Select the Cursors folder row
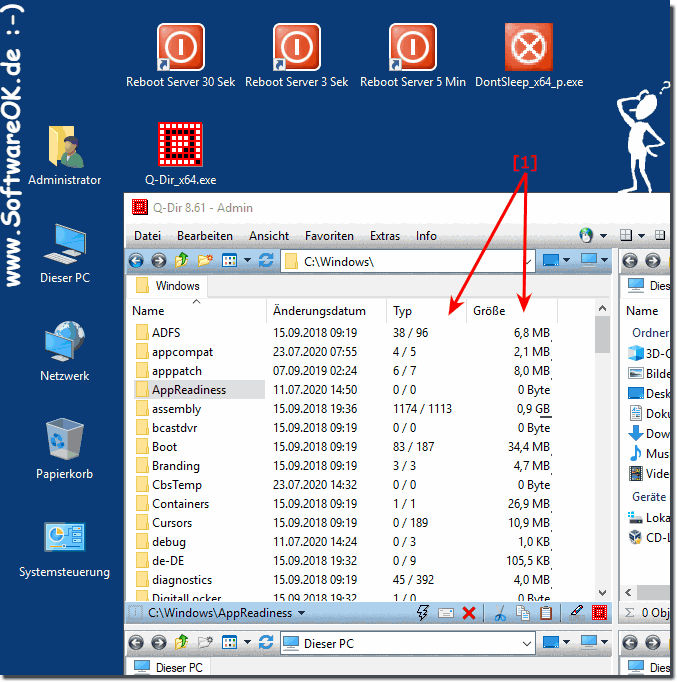 tap(343, 523)
